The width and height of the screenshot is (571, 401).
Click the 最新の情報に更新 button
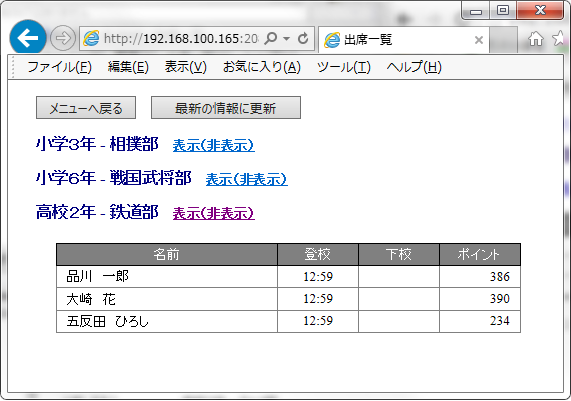226,108
